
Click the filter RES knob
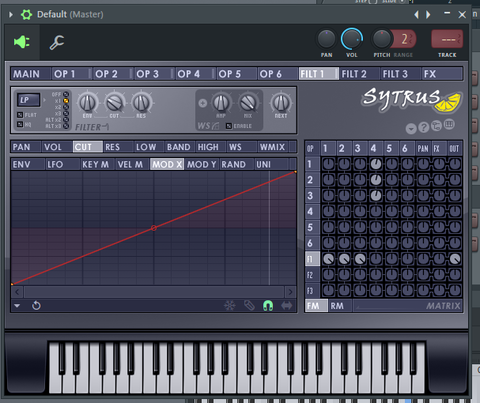point(141,103)
